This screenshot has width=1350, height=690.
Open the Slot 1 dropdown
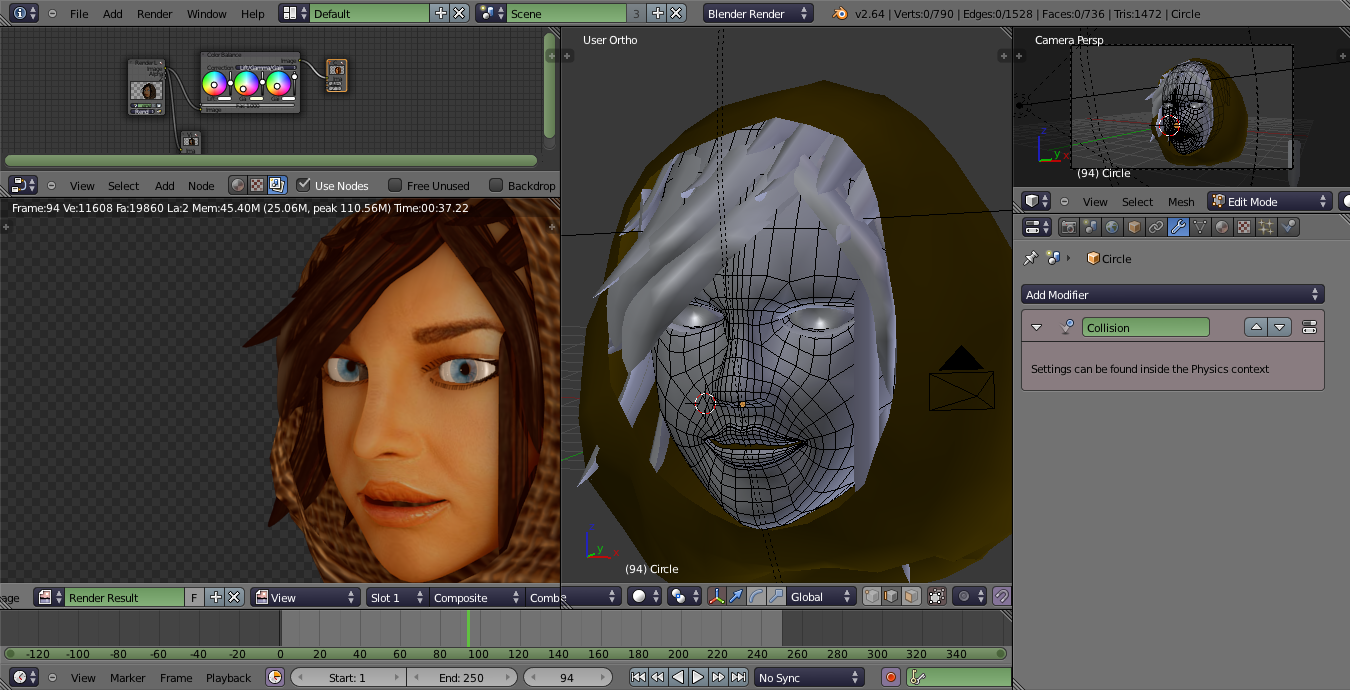398,597
